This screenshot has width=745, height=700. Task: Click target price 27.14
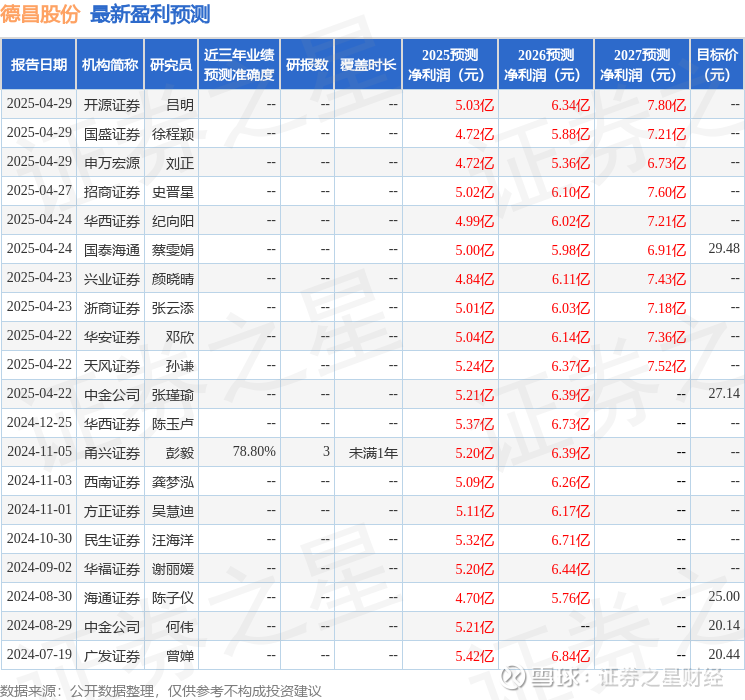pyautogui.click(x=724, y=393)
